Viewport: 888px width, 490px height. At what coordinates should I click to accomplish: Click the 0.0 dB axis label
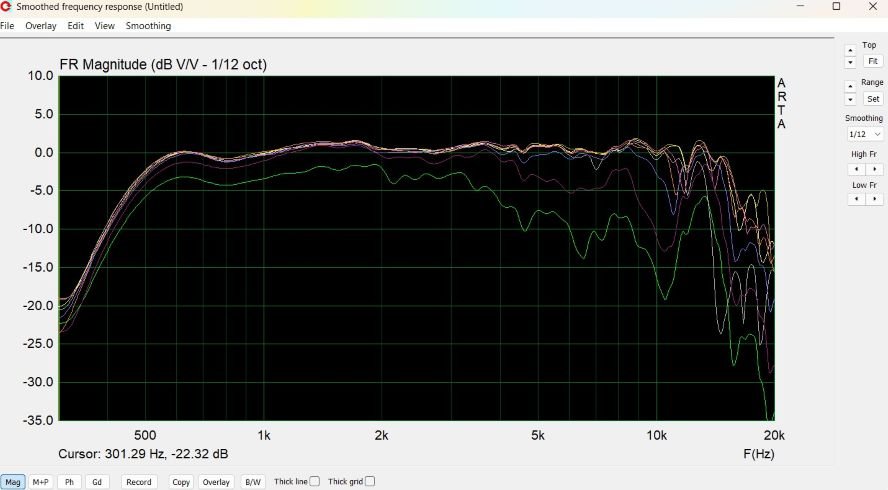click(44, 152)
